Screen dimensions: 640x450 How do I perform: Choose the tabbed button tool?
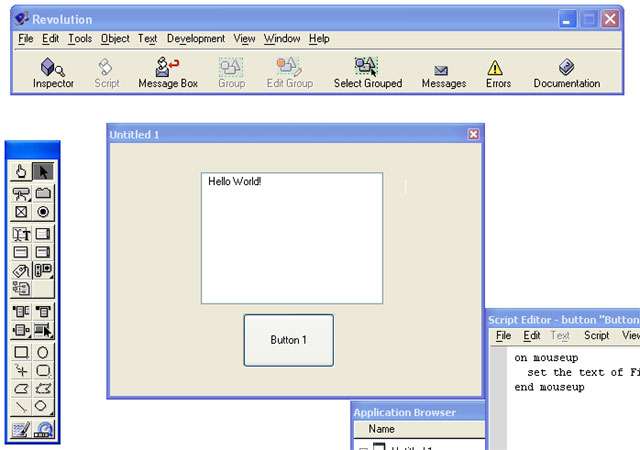(43, 193)
